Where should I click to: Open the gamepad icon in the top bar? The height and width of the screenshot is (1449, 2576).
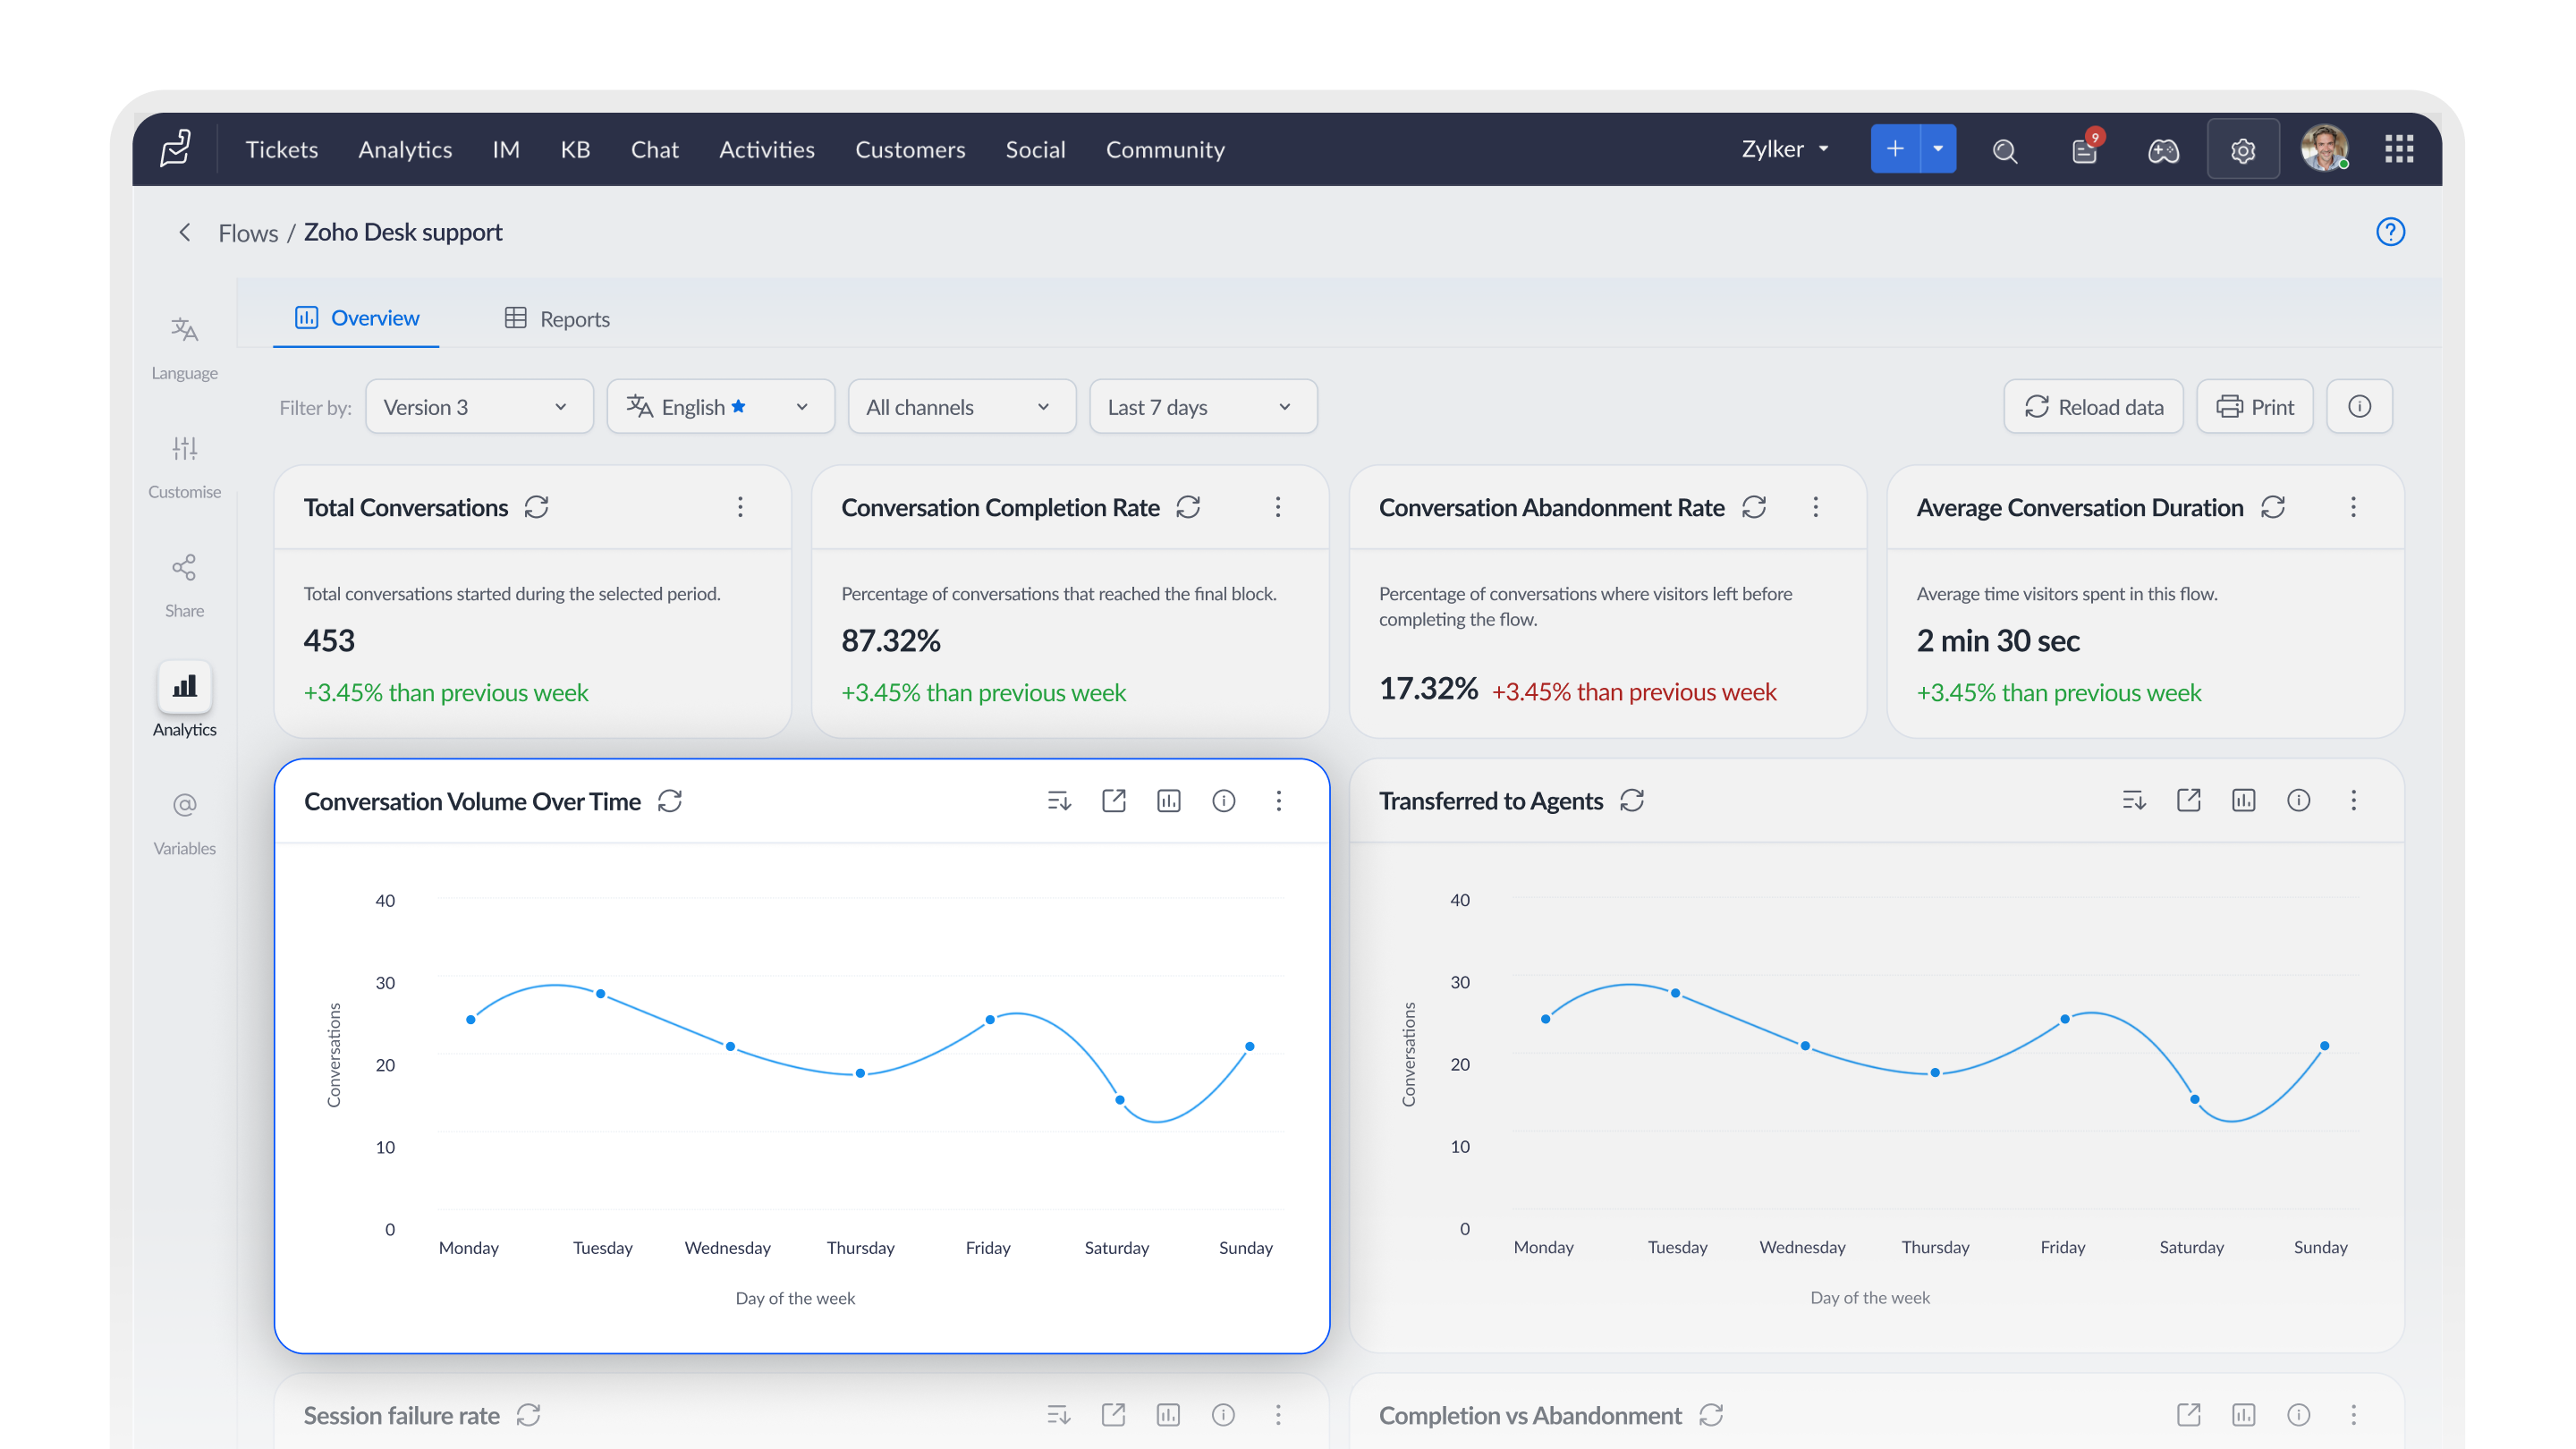pyautogui.click(x=2163, y=150)
